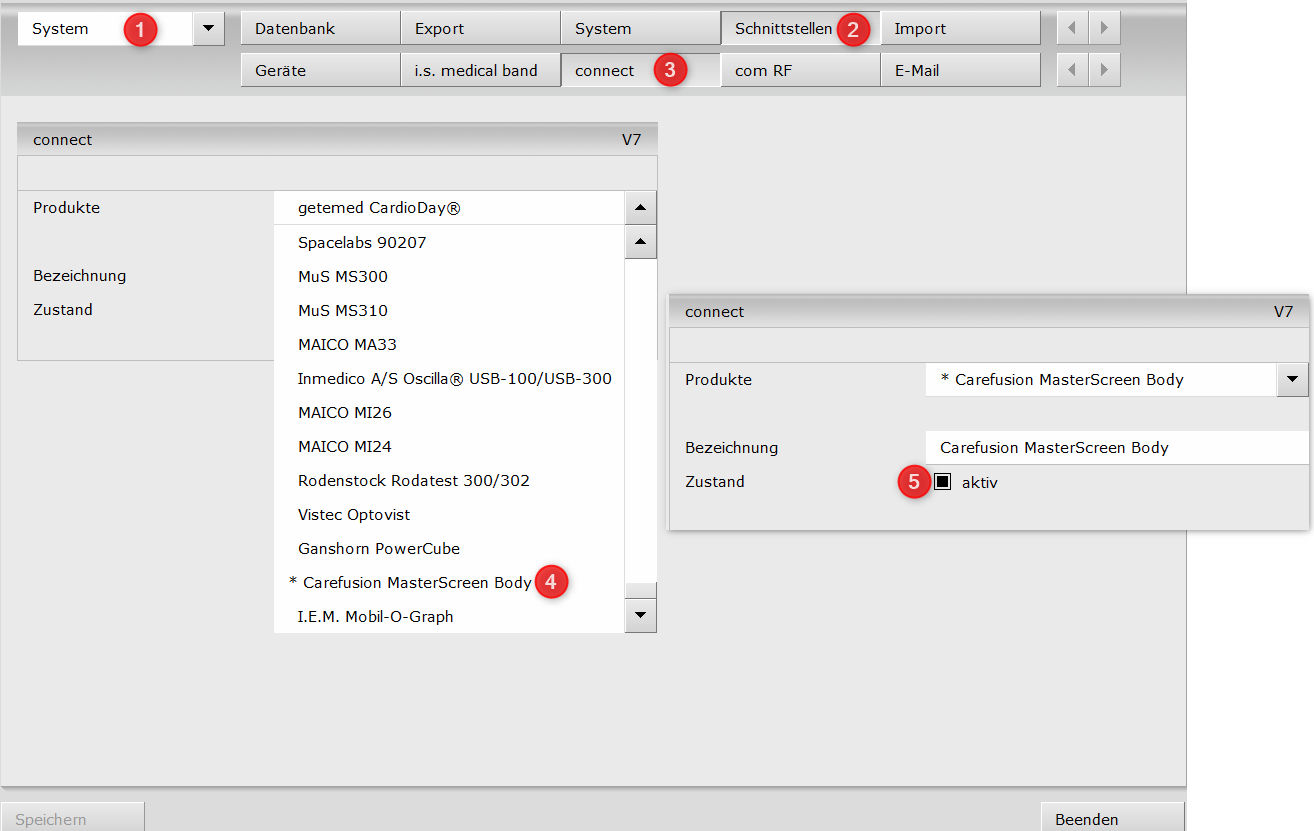
Task: Click the Beenden button
Action: [1113, 817]
